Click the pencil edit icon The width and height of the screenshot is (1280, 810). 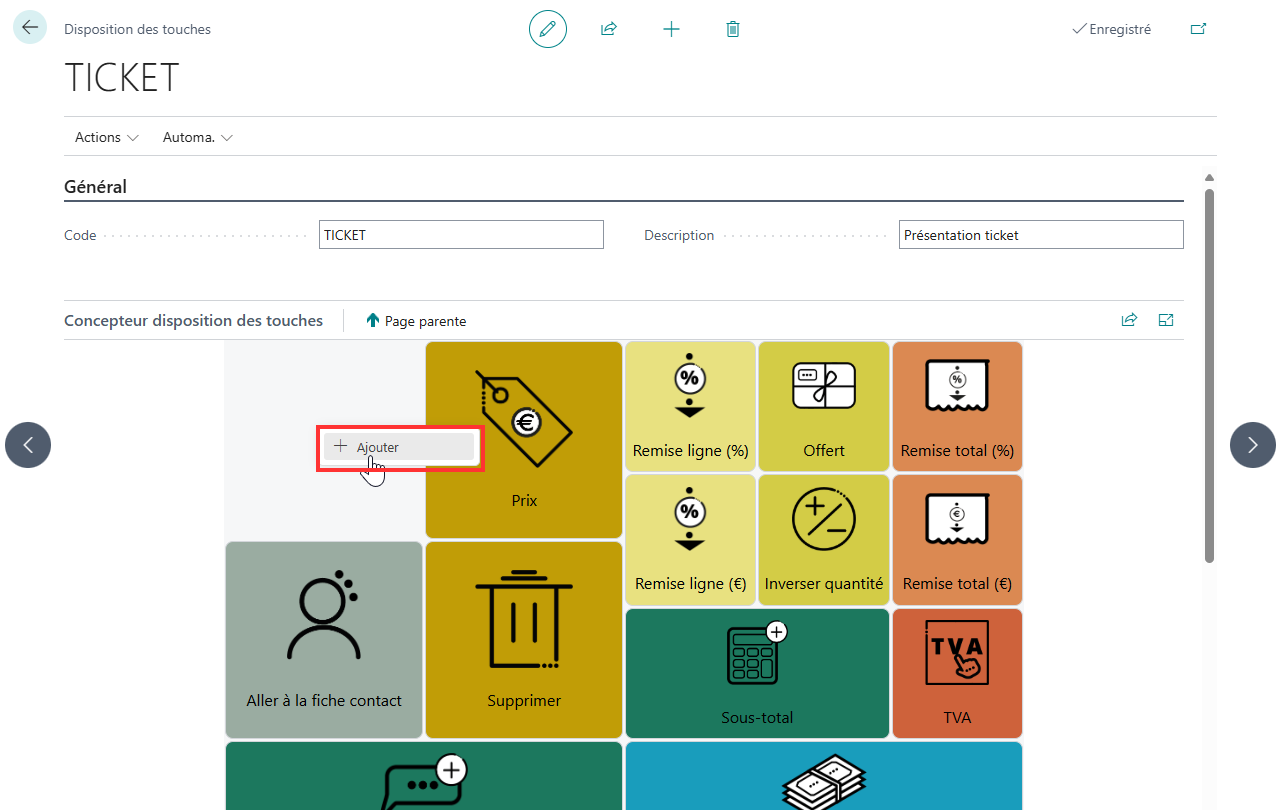(x=548, y=29)
